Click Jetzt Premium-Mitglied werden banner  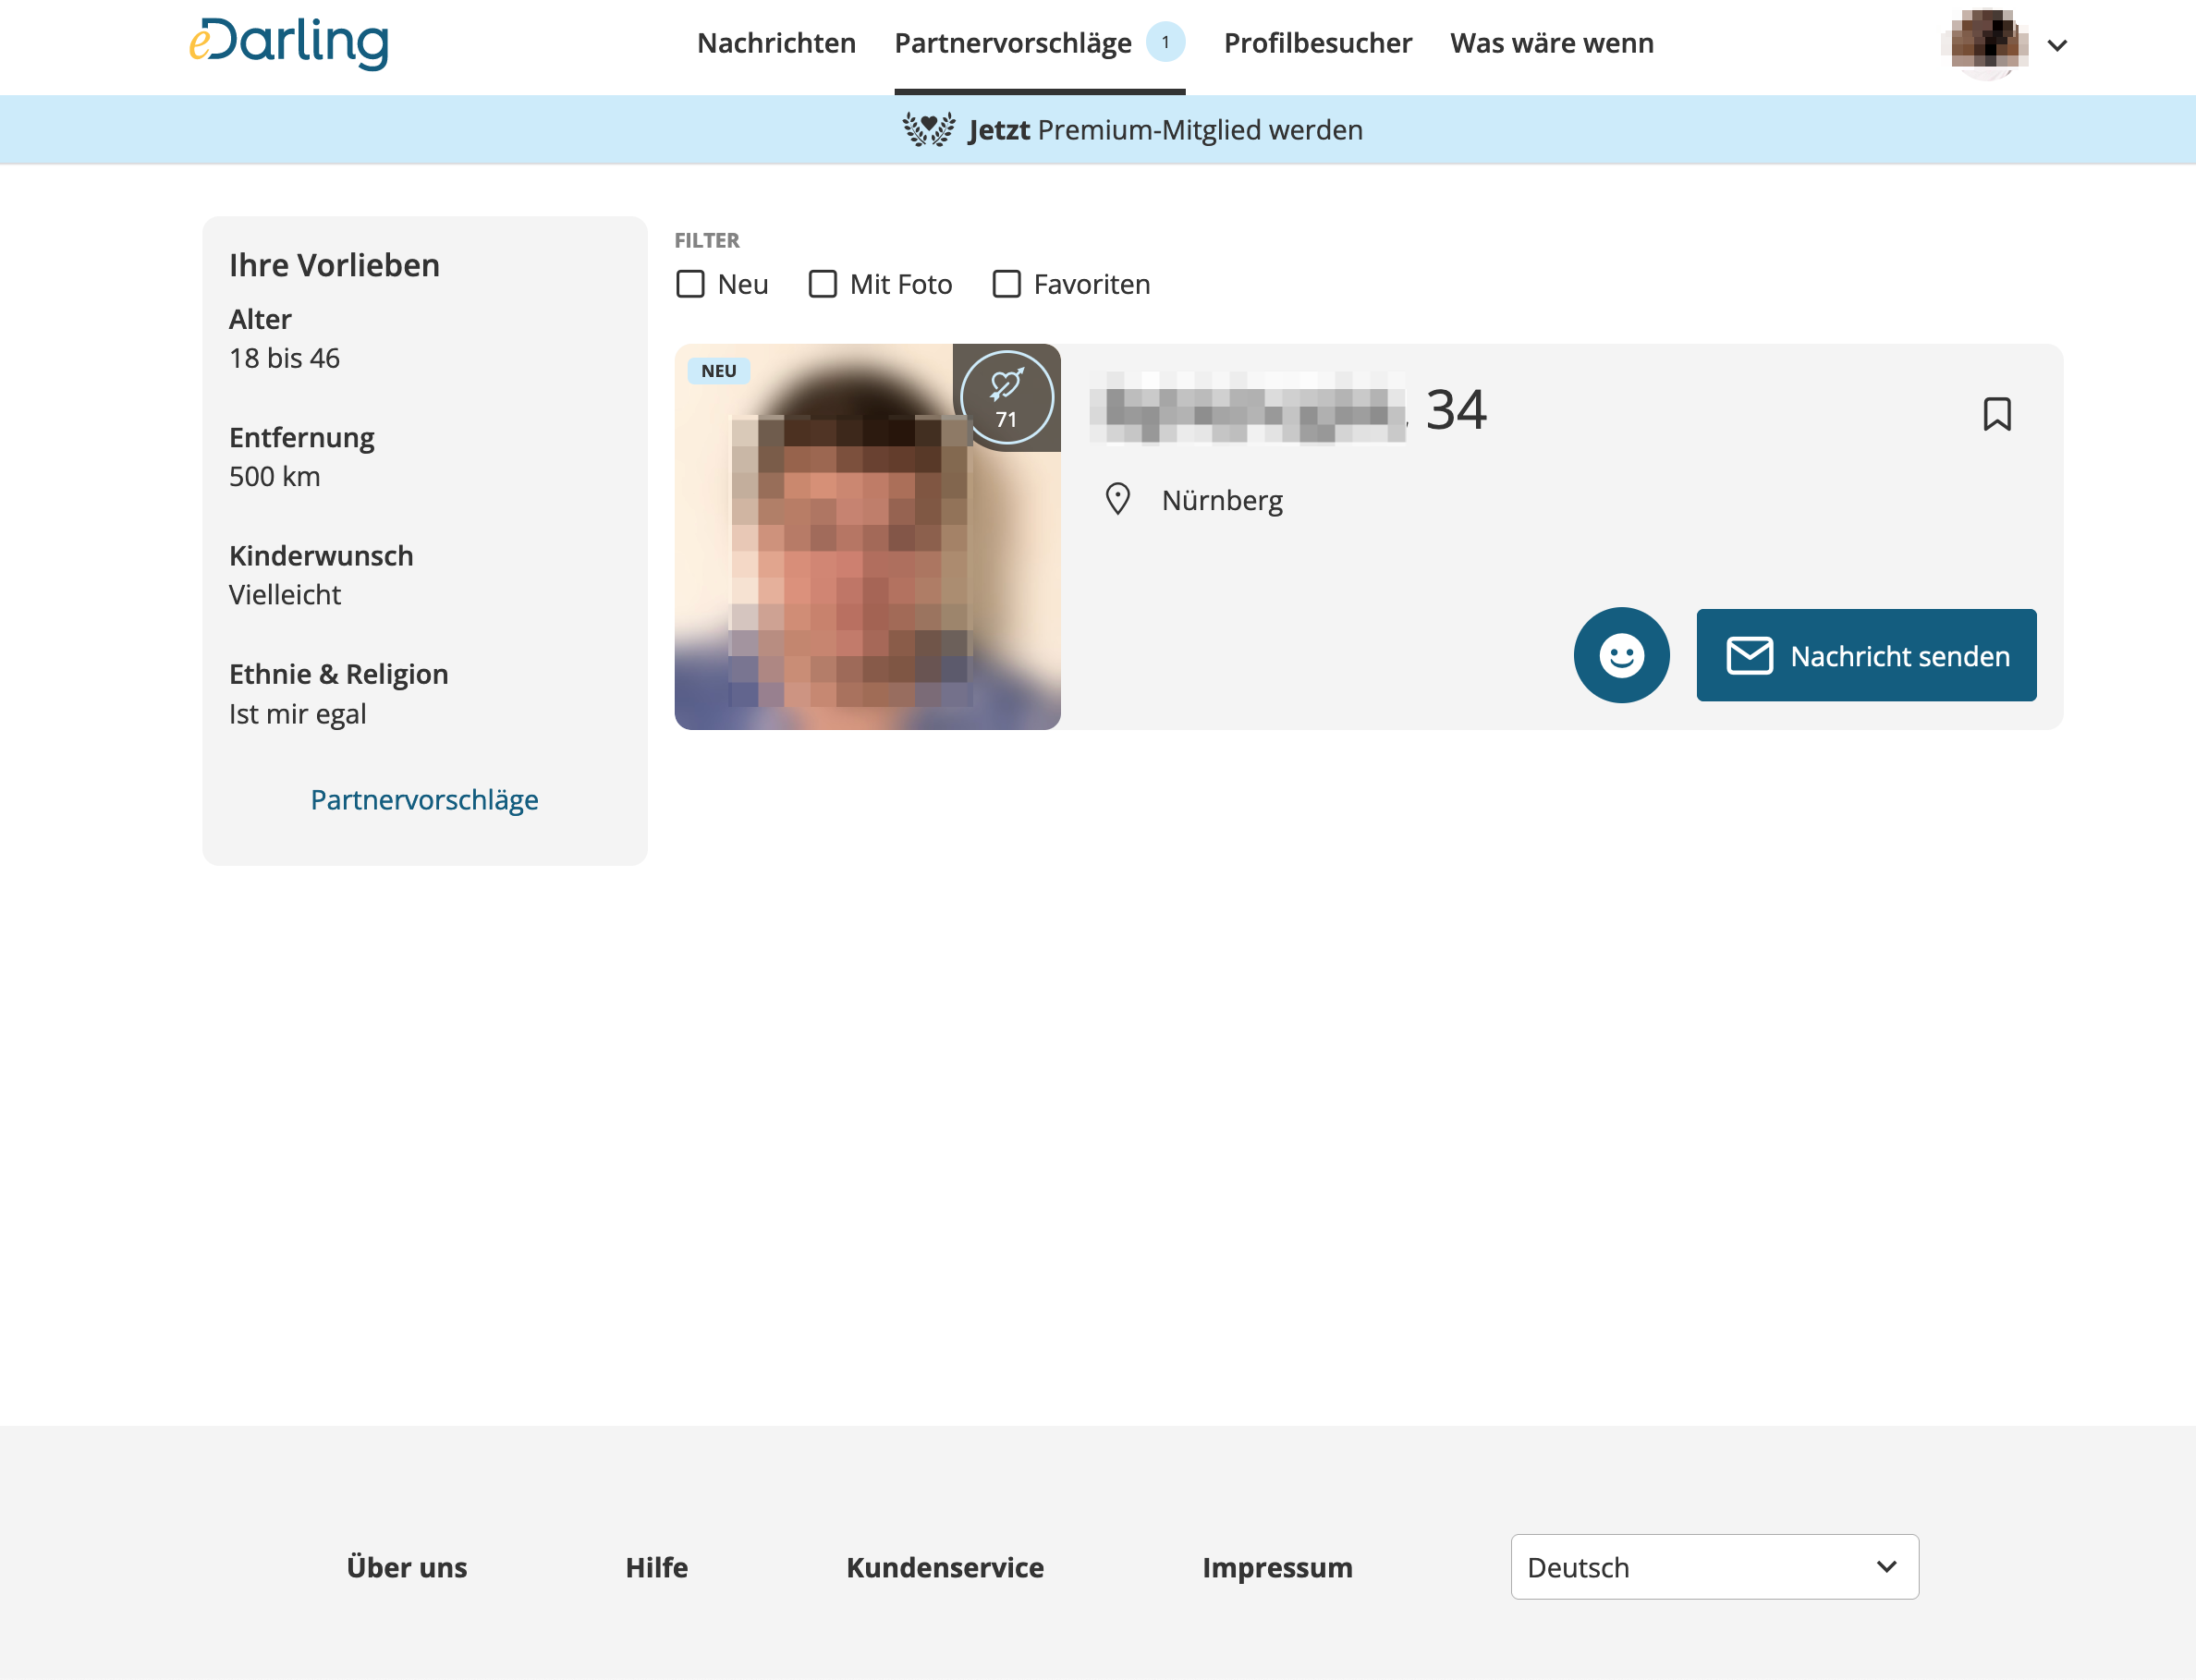point(1165,130)
